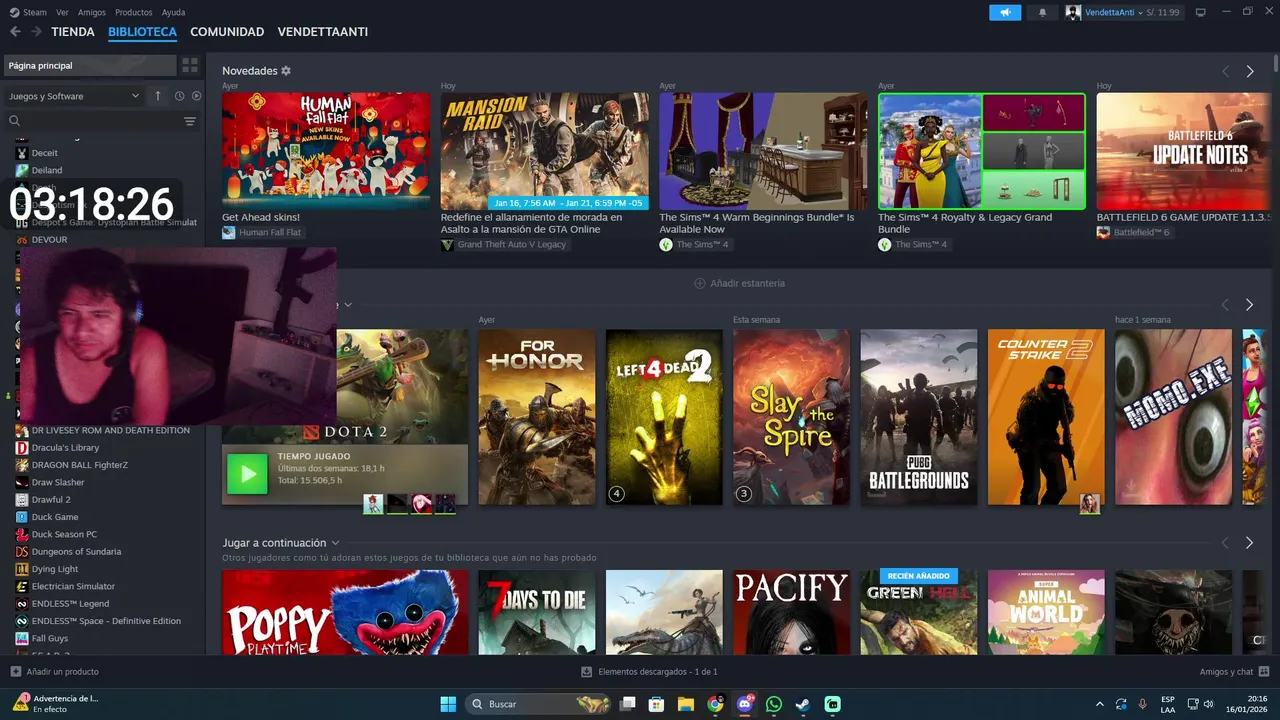The height and width of the screenshot is (720, 1280).
Task: Select Deiland in the game list
Action: pyautogui.click(x=46, y=170)
